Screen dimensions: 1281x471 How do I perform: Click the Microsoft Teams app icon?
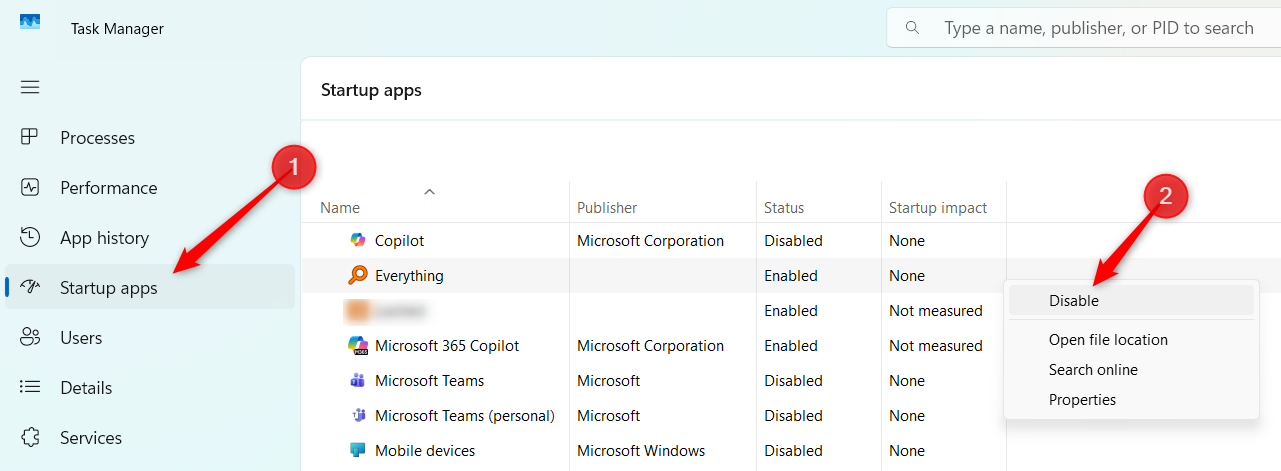coord(358,381)
